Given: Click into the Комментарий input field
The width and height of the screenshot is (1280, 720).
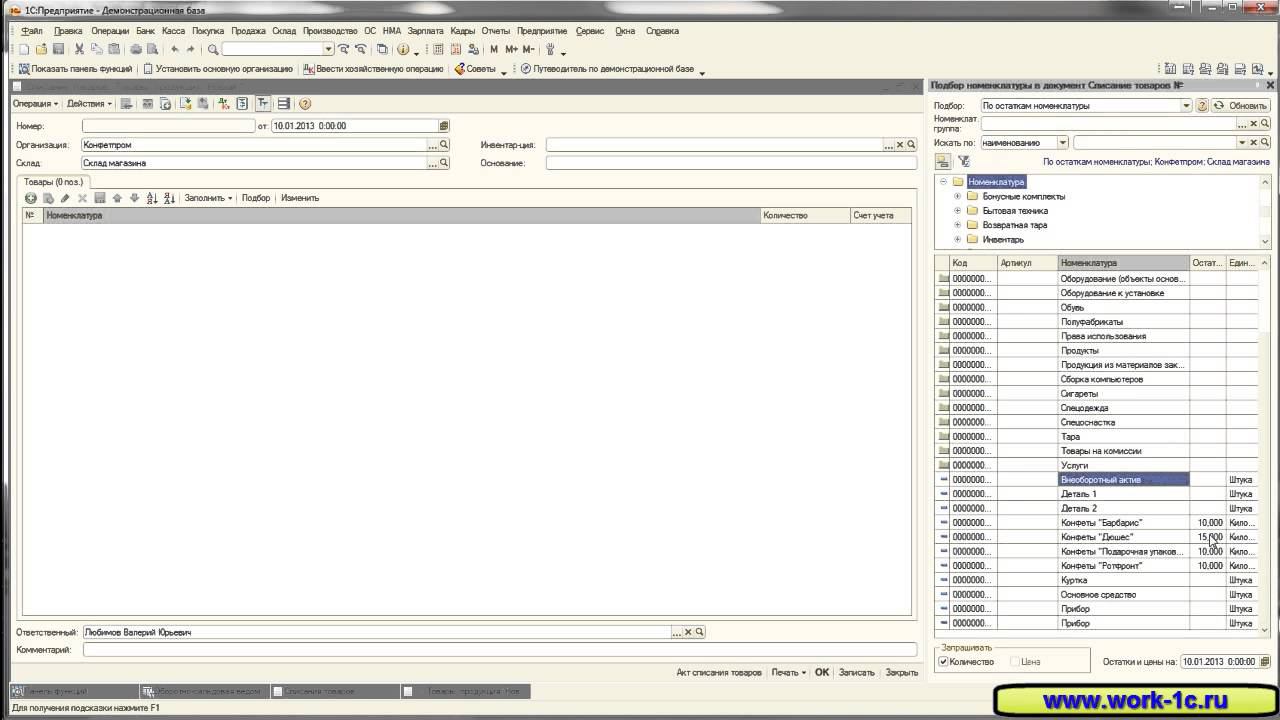Looking at the screenshot, I should (x=499, y=650).
